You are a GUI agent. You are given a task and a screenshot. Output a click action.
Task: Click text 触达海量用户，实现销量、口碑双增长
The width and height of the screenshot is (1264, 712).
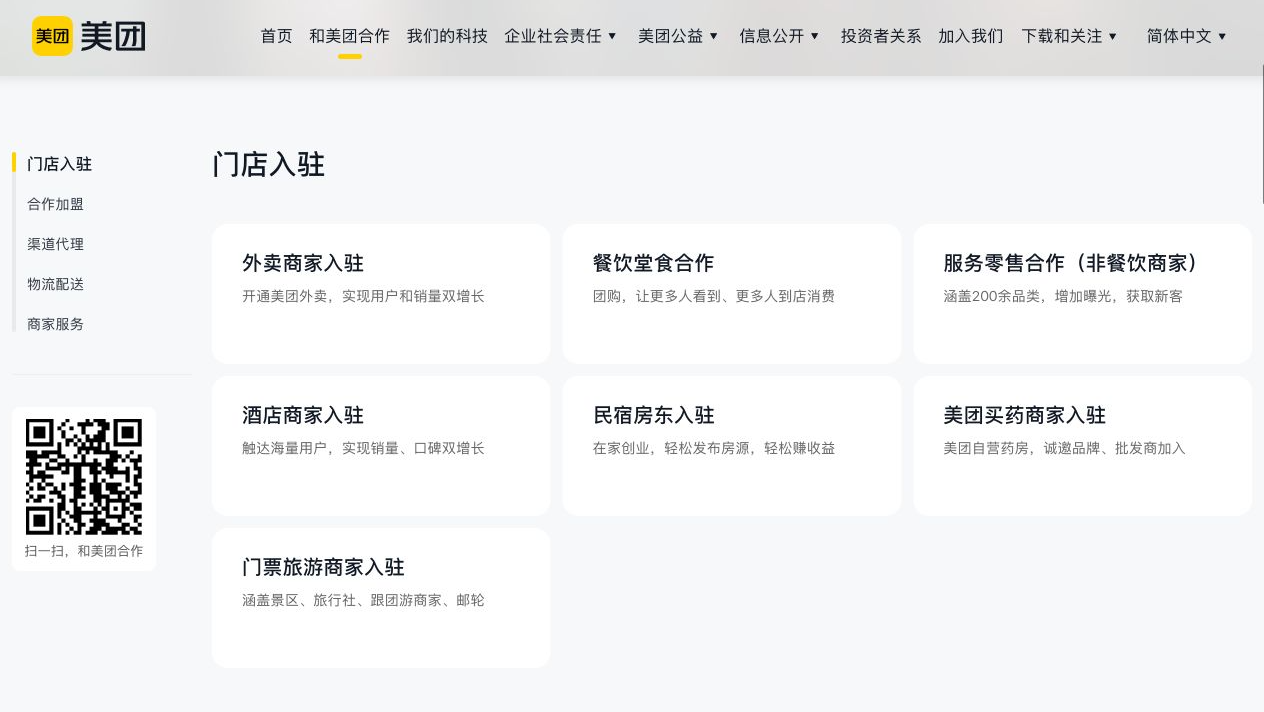pyautogui.click(x=363, y=448)
